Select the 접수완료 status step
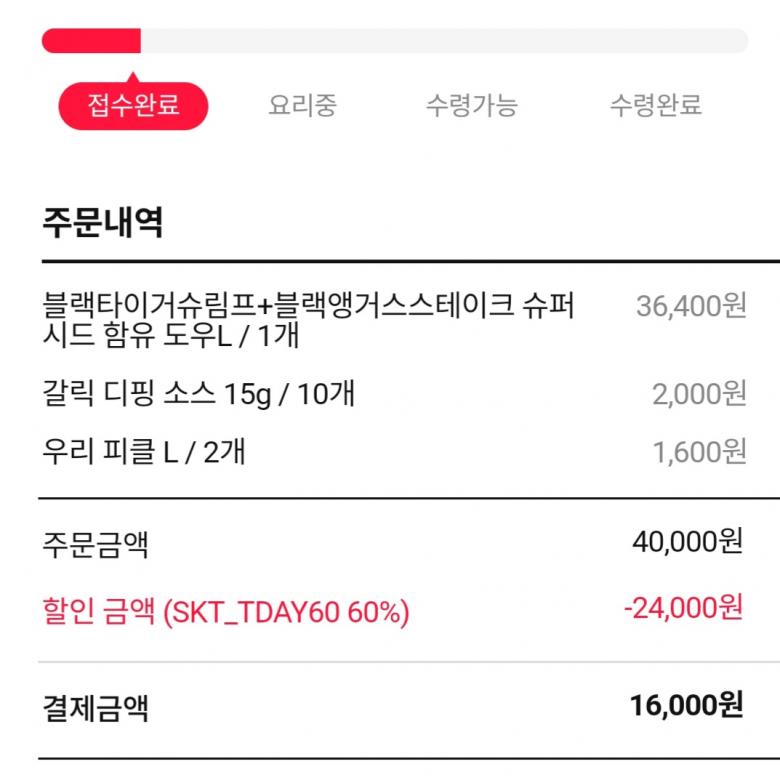This screenshot has height=780, width=780. (x=133, y=105)
